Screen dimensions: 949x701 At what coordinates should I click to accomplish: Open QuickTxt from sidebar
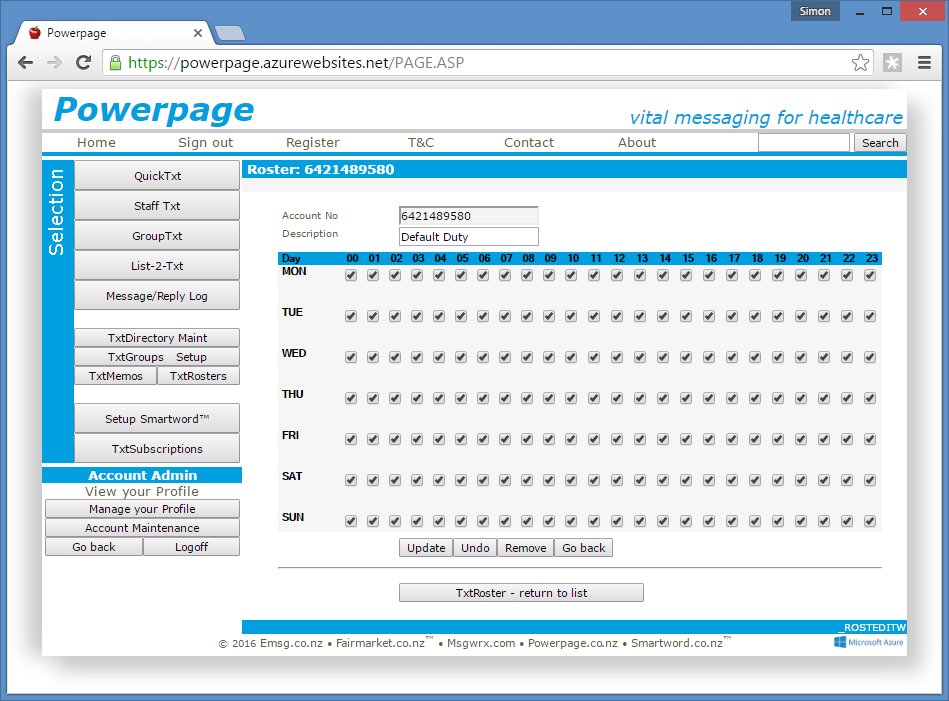coord(157,176)
